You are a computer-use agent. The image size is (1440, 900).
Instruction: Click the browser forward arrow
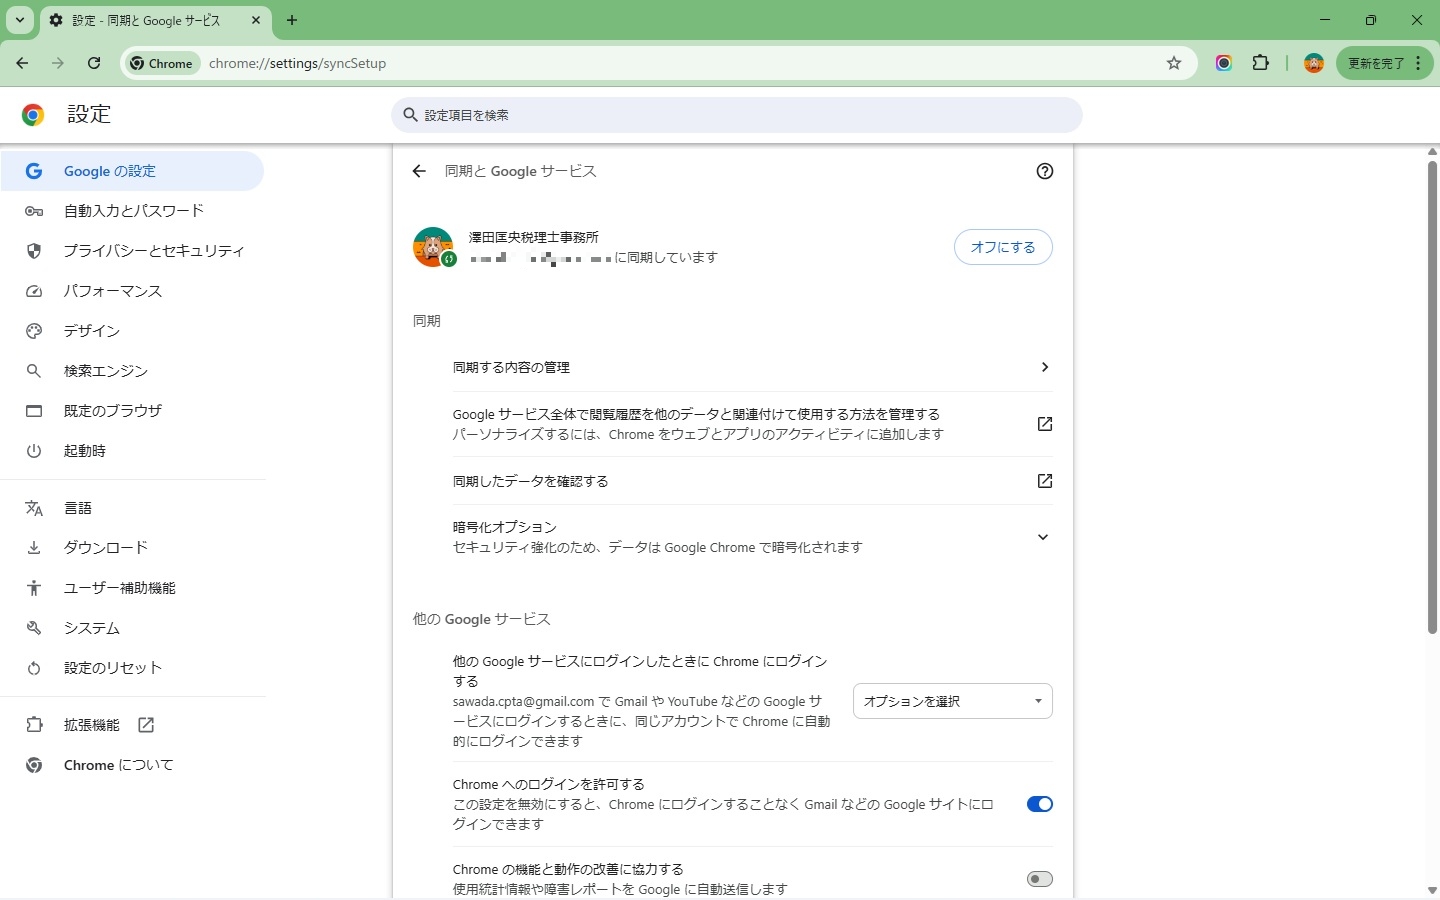[58, 63]
